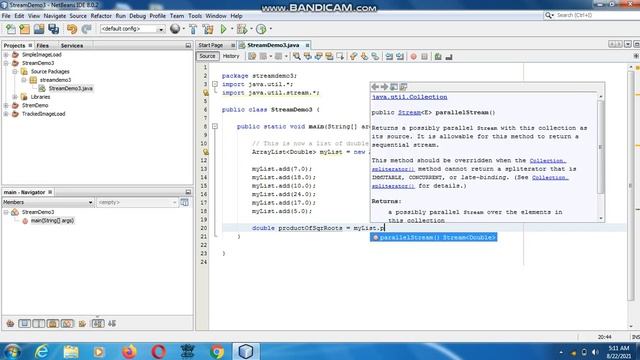Click the Save All toolbar icon
The width and height of the screenshot is (640, 360).
[53, 29]
